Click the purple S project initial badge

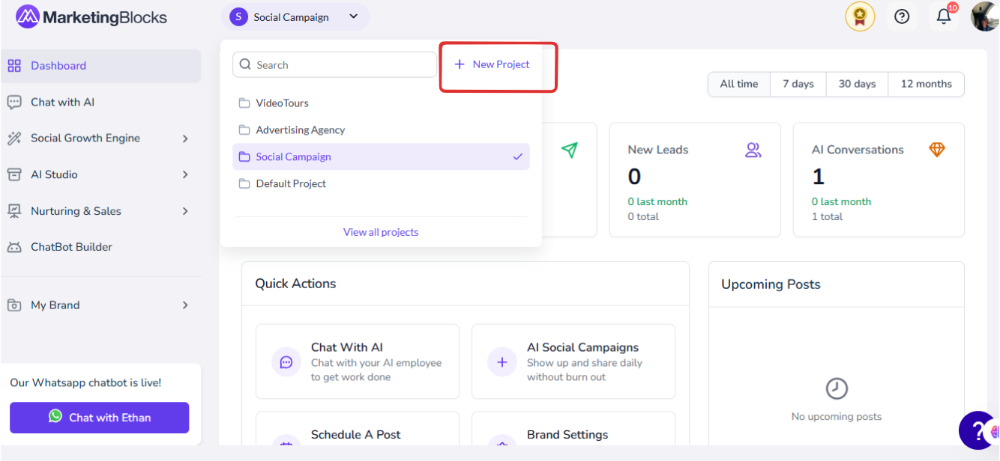tap(239, 17)
